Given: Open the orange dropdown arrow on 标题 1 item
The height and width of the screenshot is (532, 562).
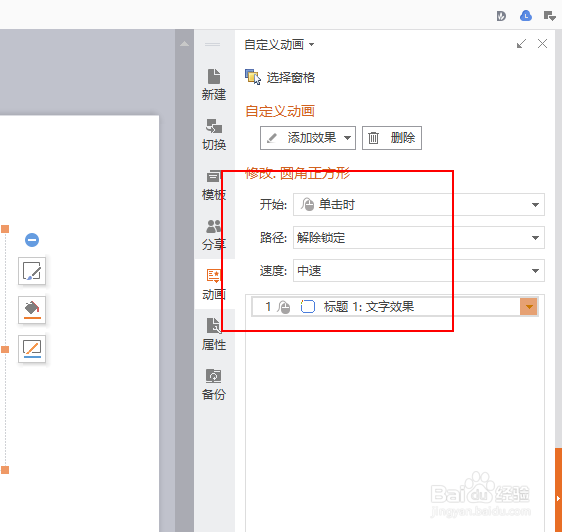Looking at the screenshot, I should pos(529,307).
